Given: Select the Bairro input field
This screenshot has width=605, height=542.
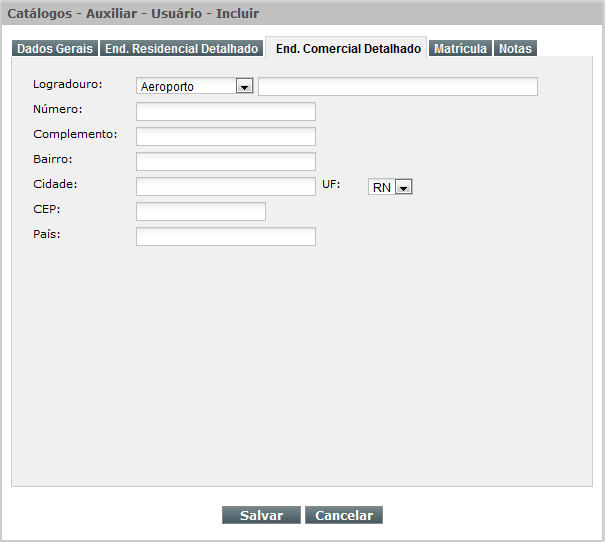Looking at the screenshot, I should 225,161.
